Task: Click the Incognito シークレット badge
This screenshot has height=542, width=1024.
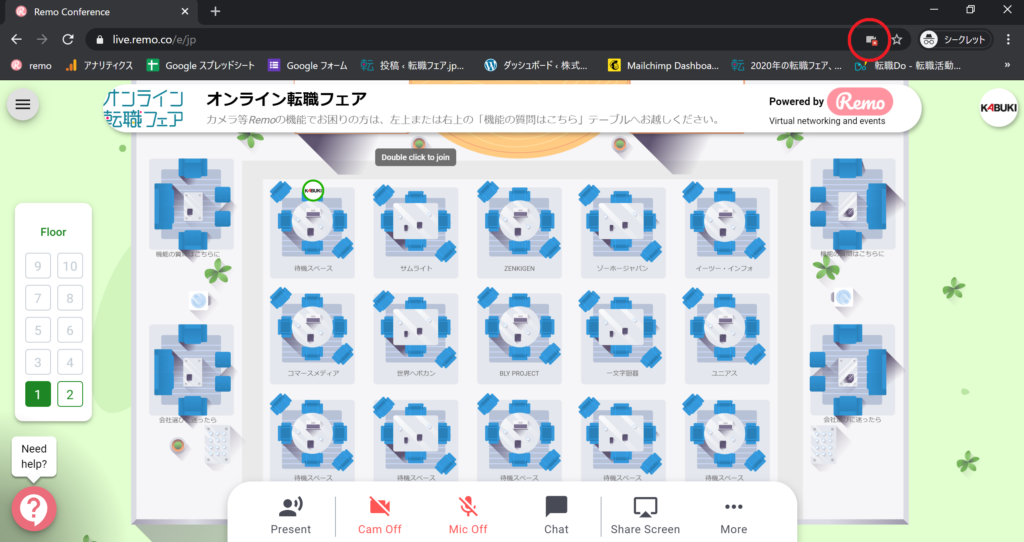Action: [x=953, y=40]
